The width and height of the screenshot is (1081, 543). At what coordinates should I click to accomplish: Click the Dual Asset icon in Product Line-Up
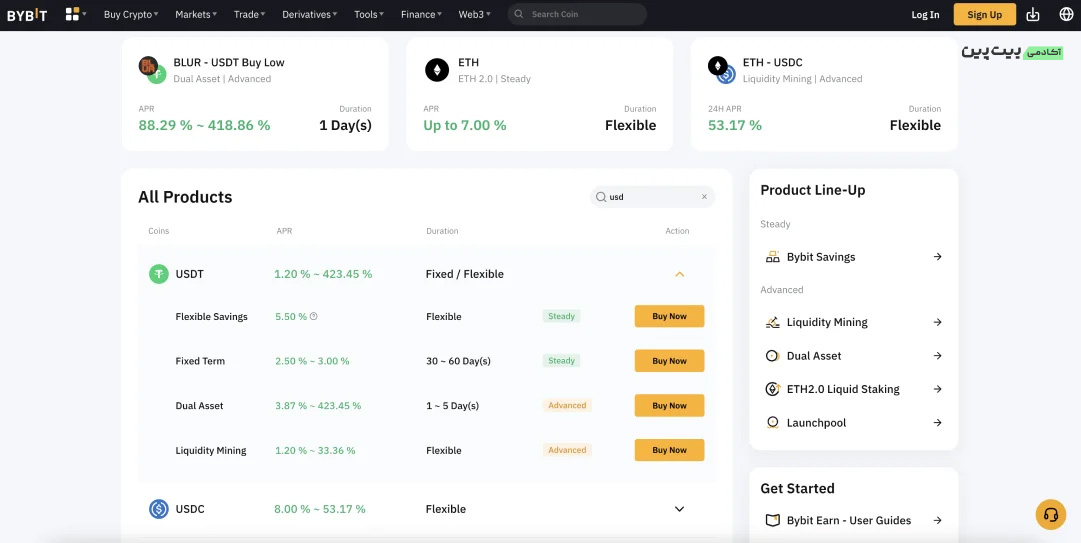tap(772, 356)
